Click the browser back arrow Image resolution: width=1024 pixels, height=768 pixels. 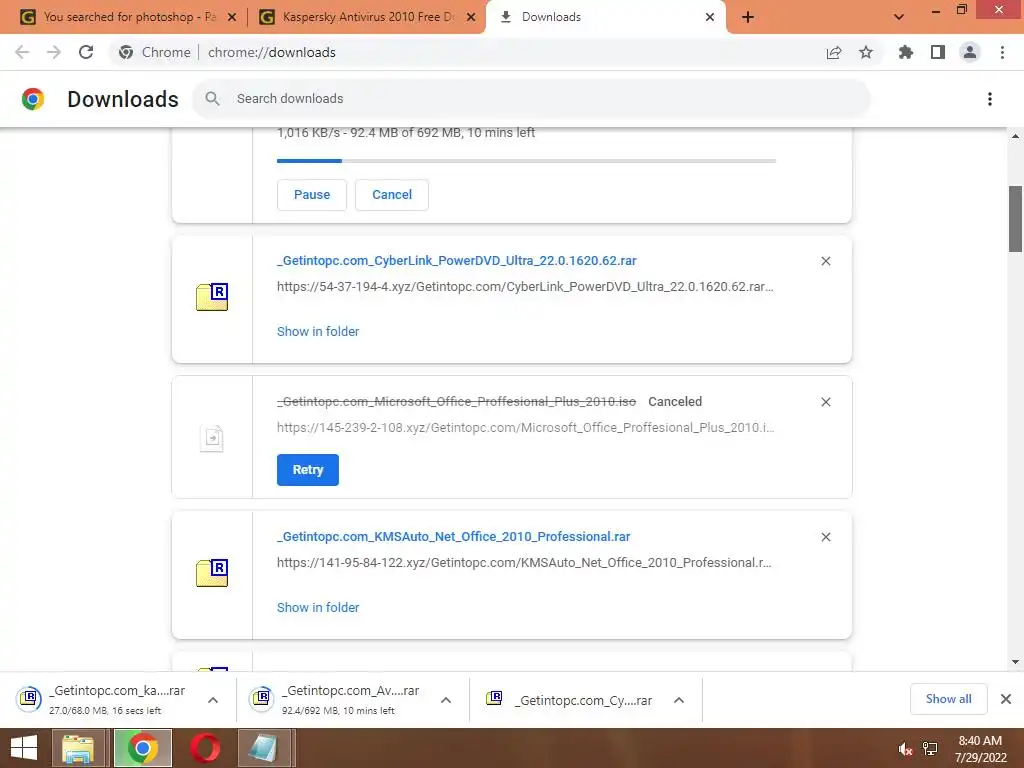(x=22, y=52)
